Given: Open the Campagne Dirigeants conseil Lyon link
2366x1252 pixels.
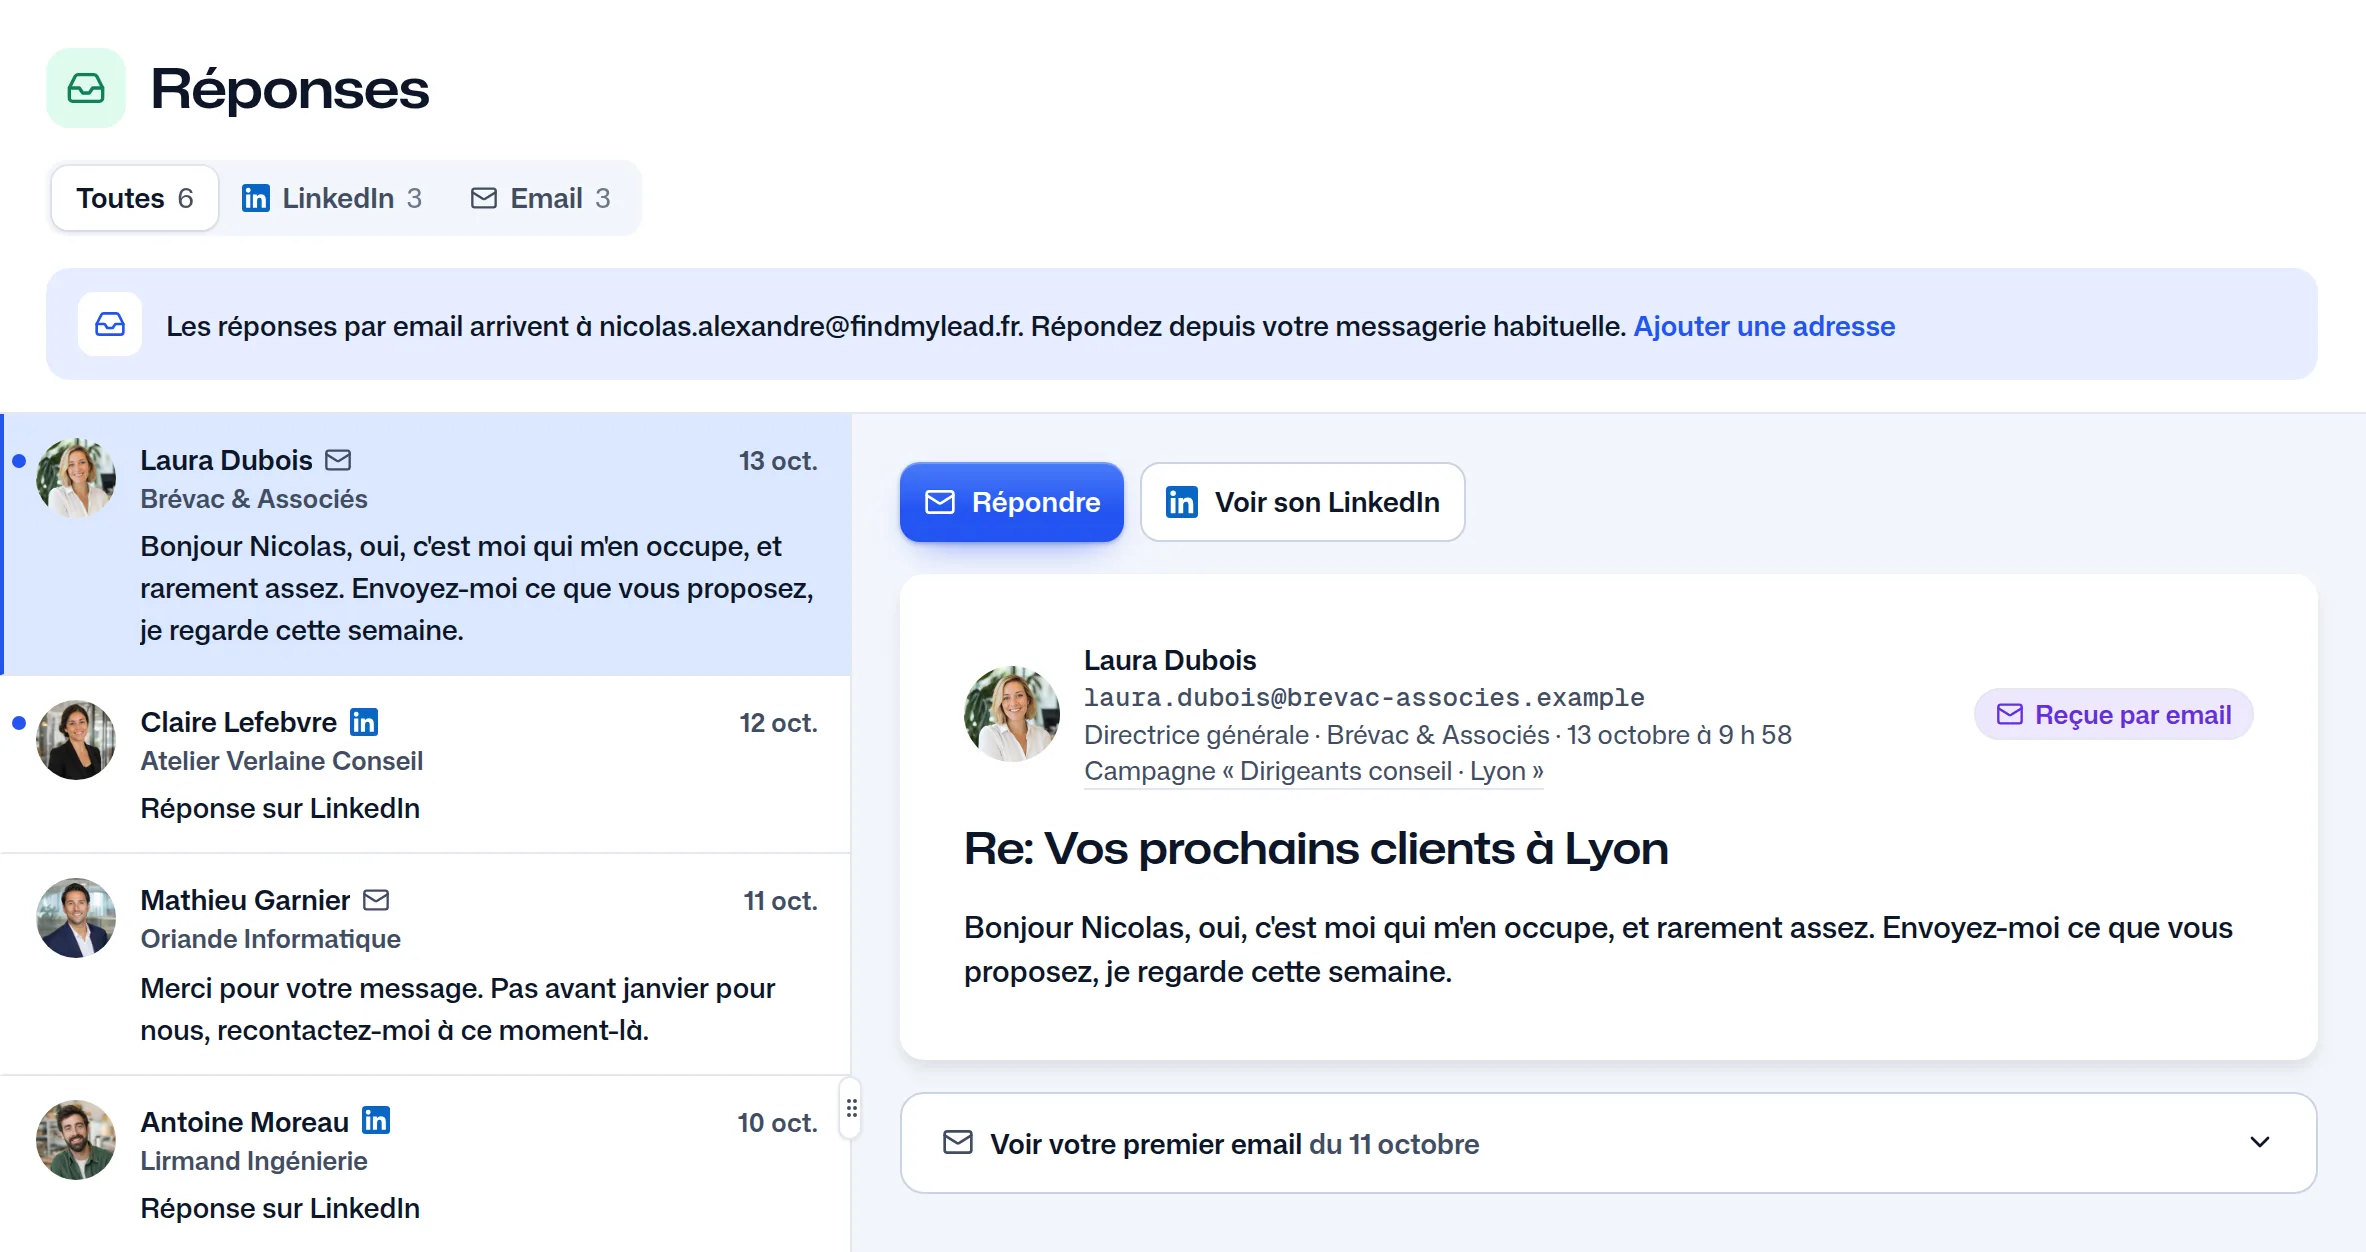Looking at the screenshot, I should click(1314, 771).
